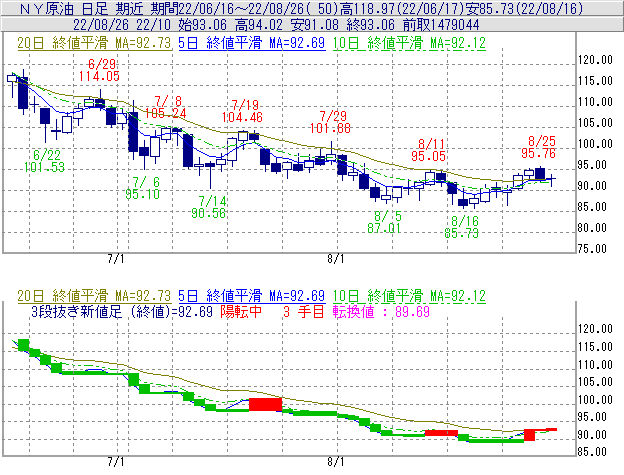Click the 8/25 95.76 high label
The width and height of the screenshot is (624, 475).
[x=538, y=147]
